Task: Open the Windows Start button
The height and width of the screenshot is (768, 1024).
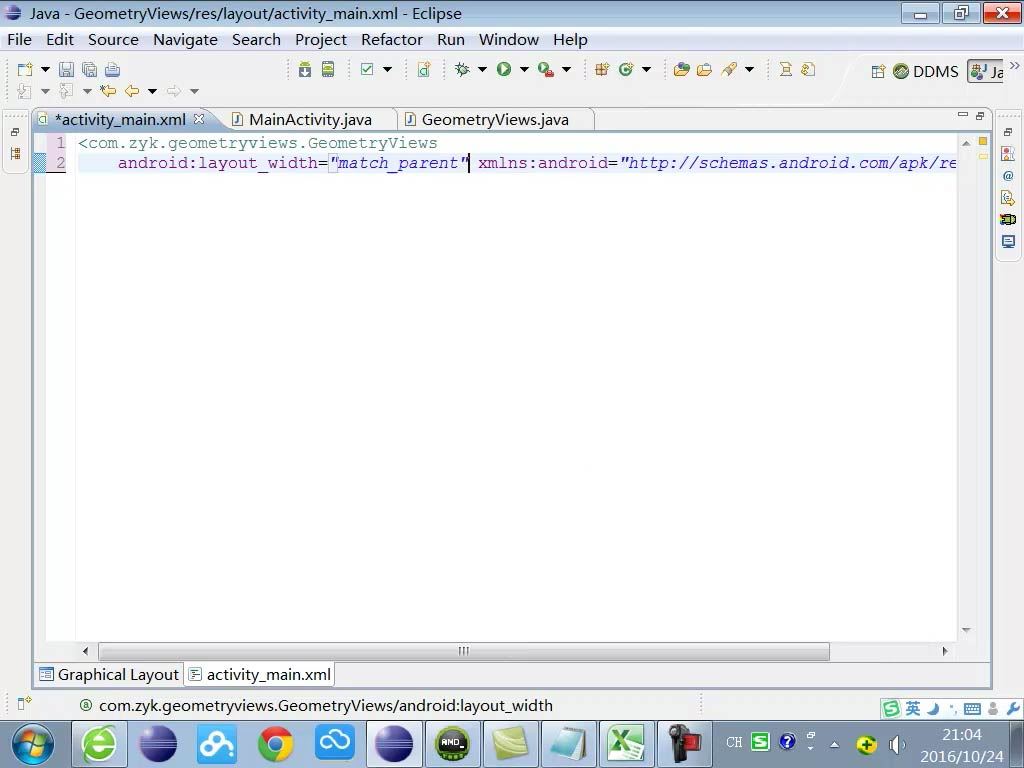Action: coord(33,744)
